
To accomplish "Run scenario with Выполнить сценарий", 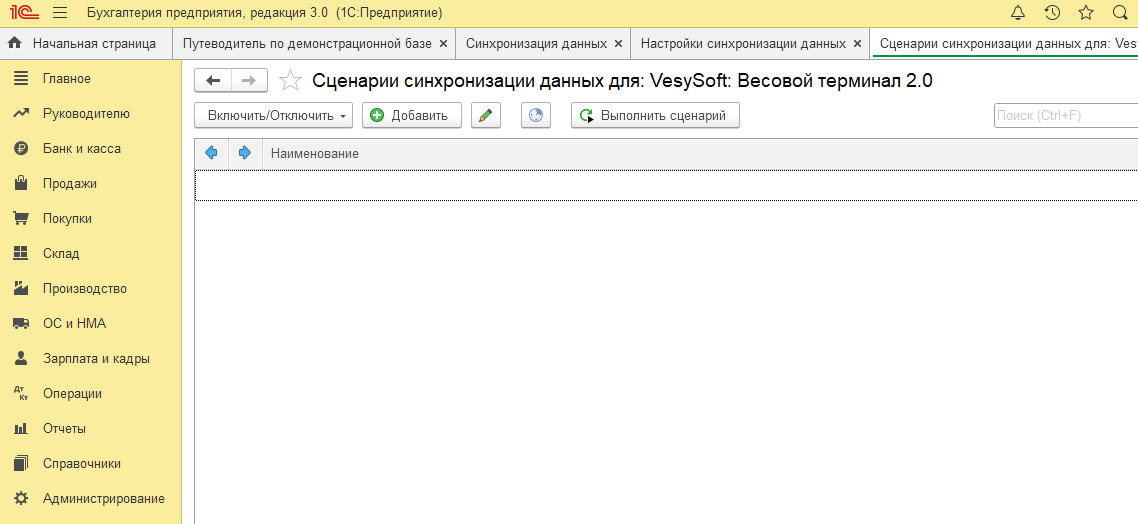I will pos(655,116).
